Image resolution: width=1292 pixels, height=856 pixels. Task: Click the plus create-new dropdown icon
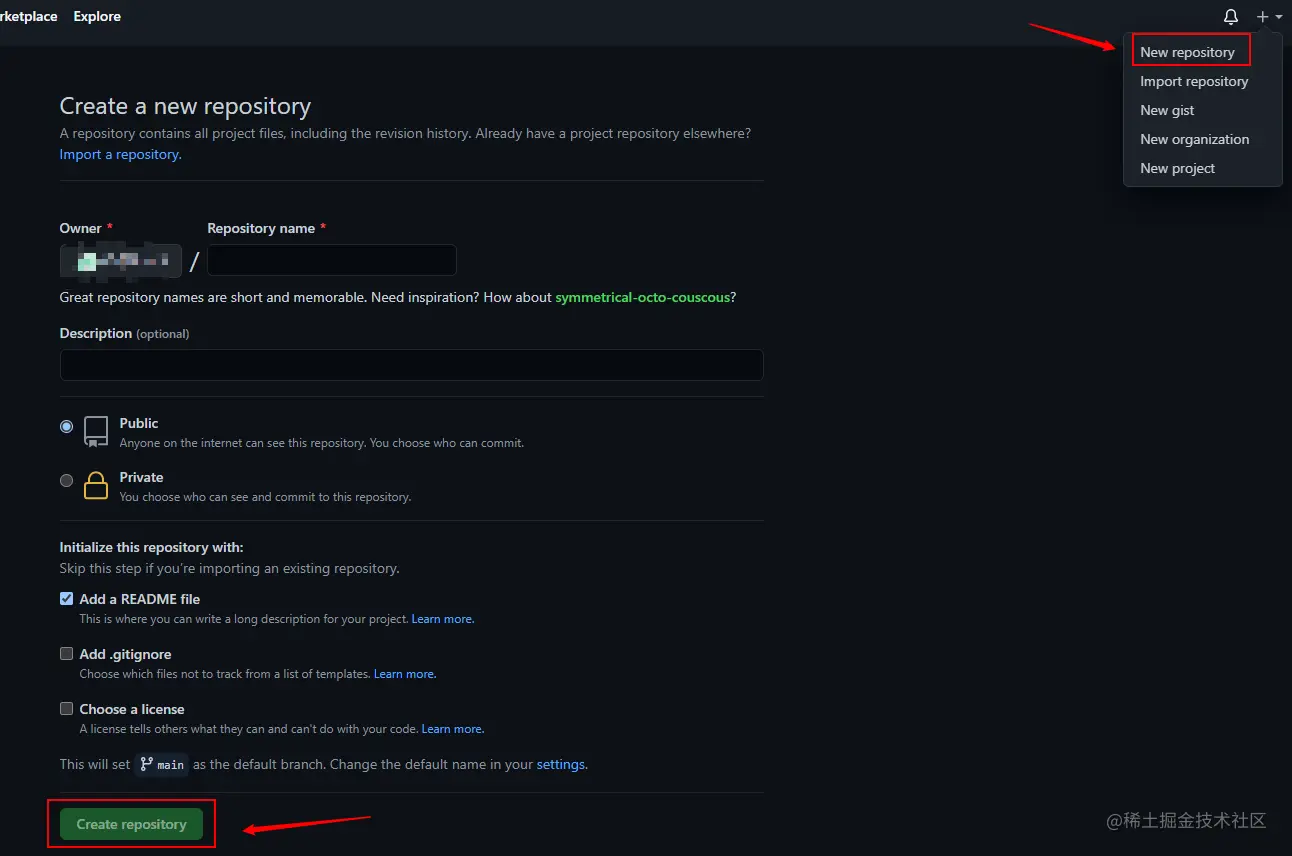coord(1269,17)
